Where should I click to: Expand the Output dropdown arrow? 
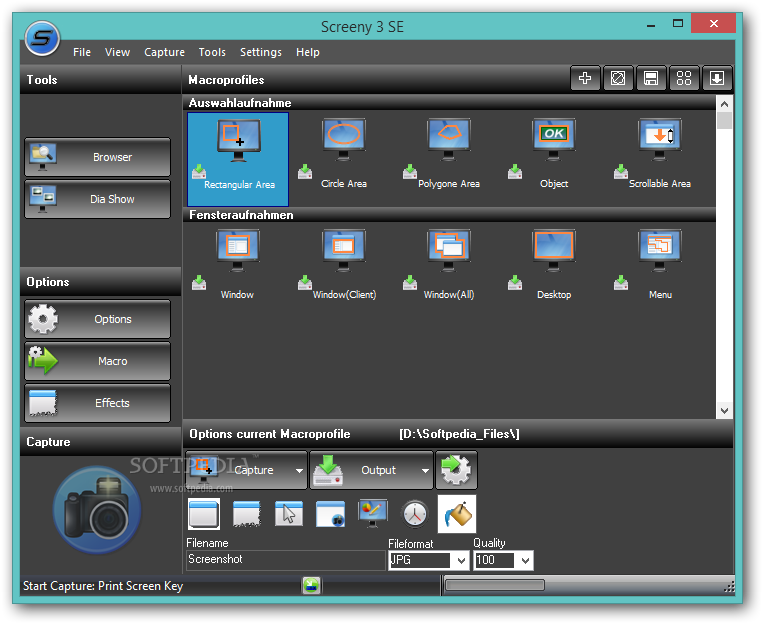tap(425, 470)
